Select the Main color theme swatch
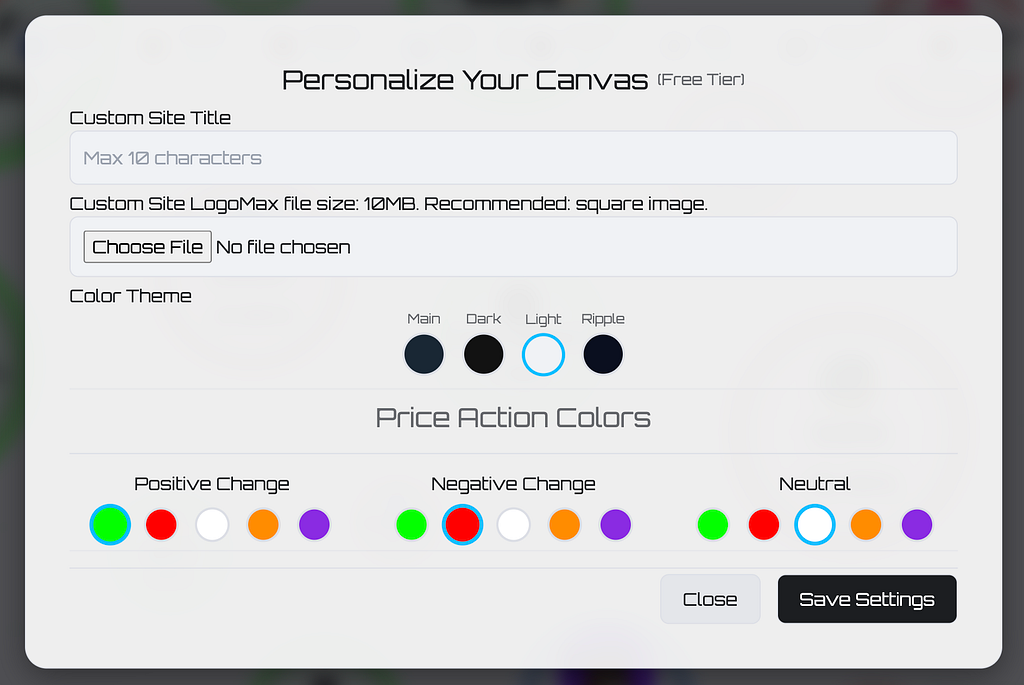Viewport: 1024px width, 685px height. [424, 355]
